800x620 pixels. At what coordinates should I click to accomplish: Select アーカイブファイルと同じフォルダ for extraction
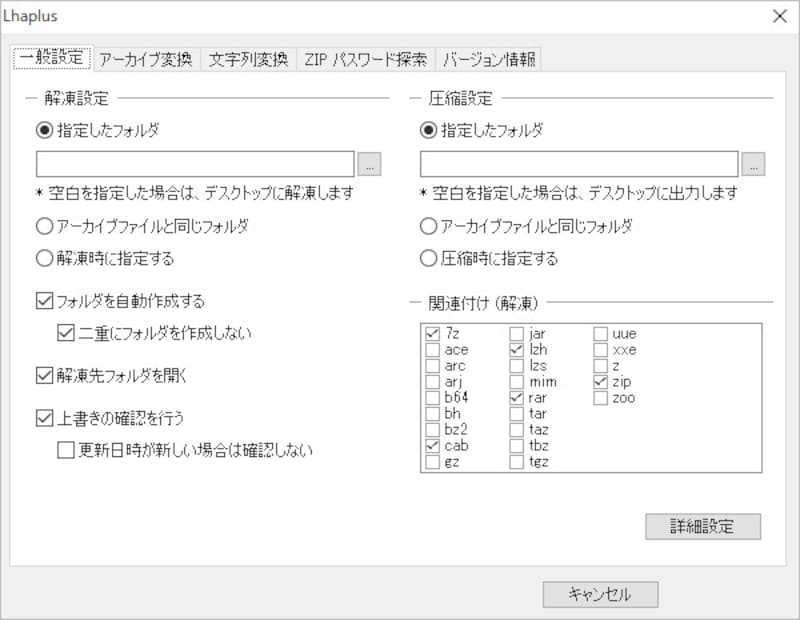[45, 226]
